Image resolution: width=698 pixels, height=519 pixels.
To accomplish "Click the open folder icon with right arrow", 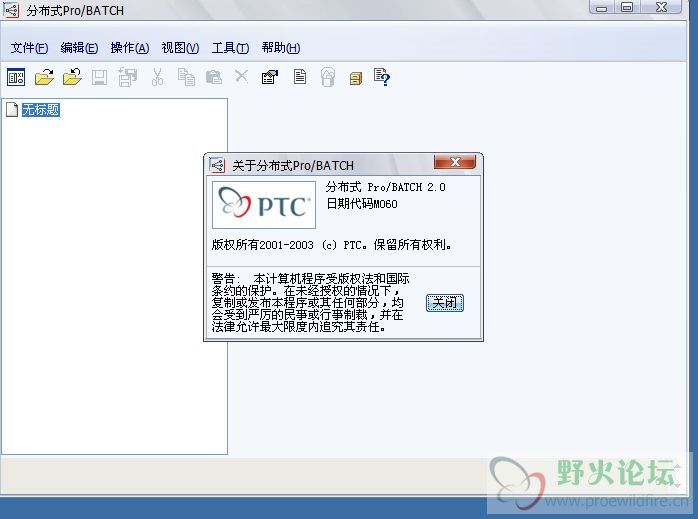I will click(x=44, y=77).
